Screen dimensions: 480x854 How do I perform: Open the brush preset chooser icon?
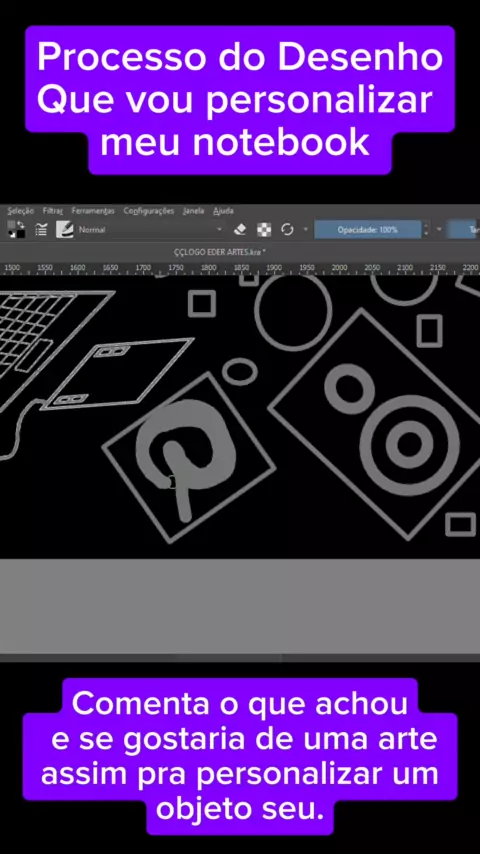click(x=65, y=229)
